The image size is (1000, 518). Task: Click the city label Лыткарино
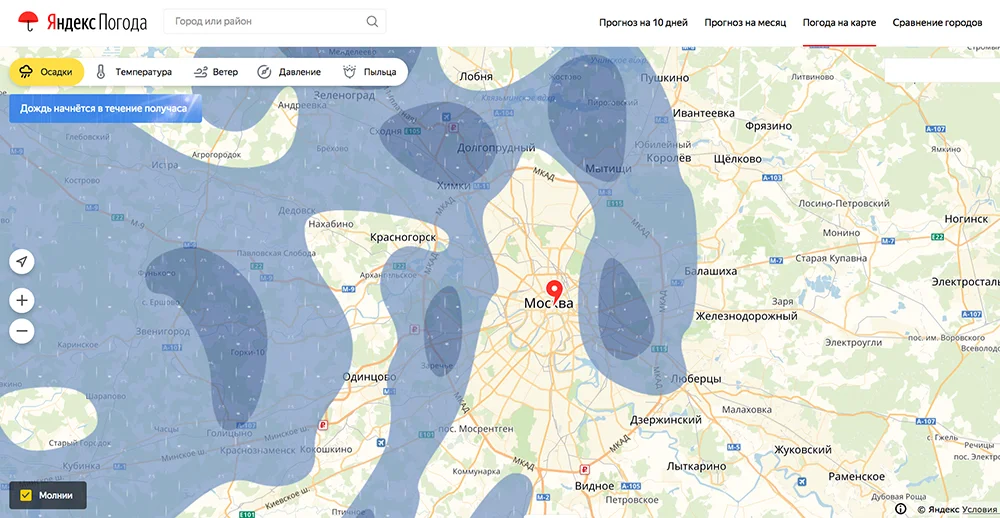[x=696, y=466]
